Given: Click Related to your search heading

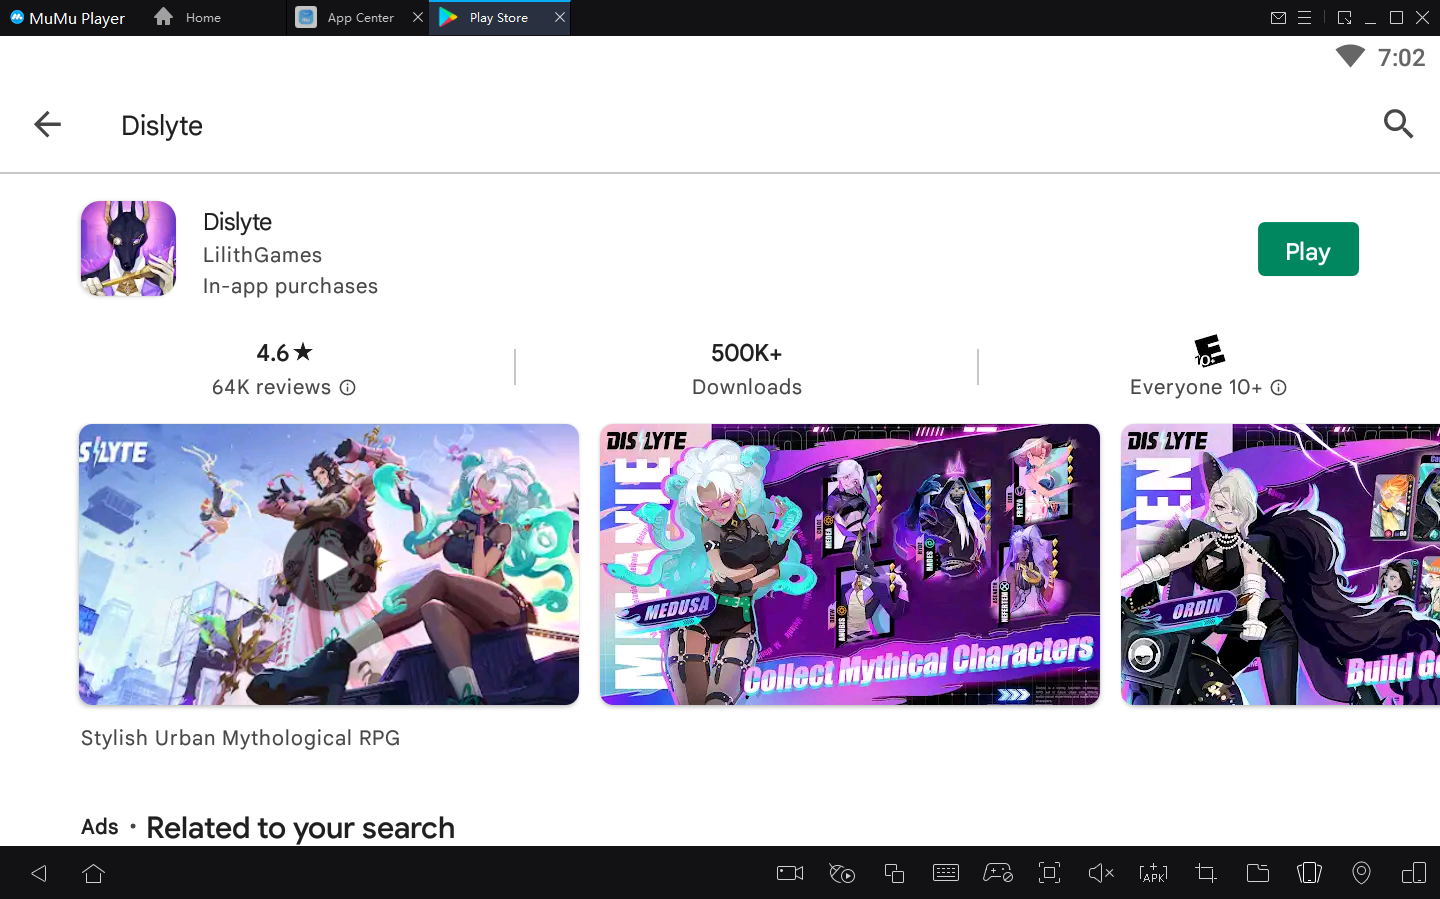Looking at the screenshot, I should click(300, 828).
